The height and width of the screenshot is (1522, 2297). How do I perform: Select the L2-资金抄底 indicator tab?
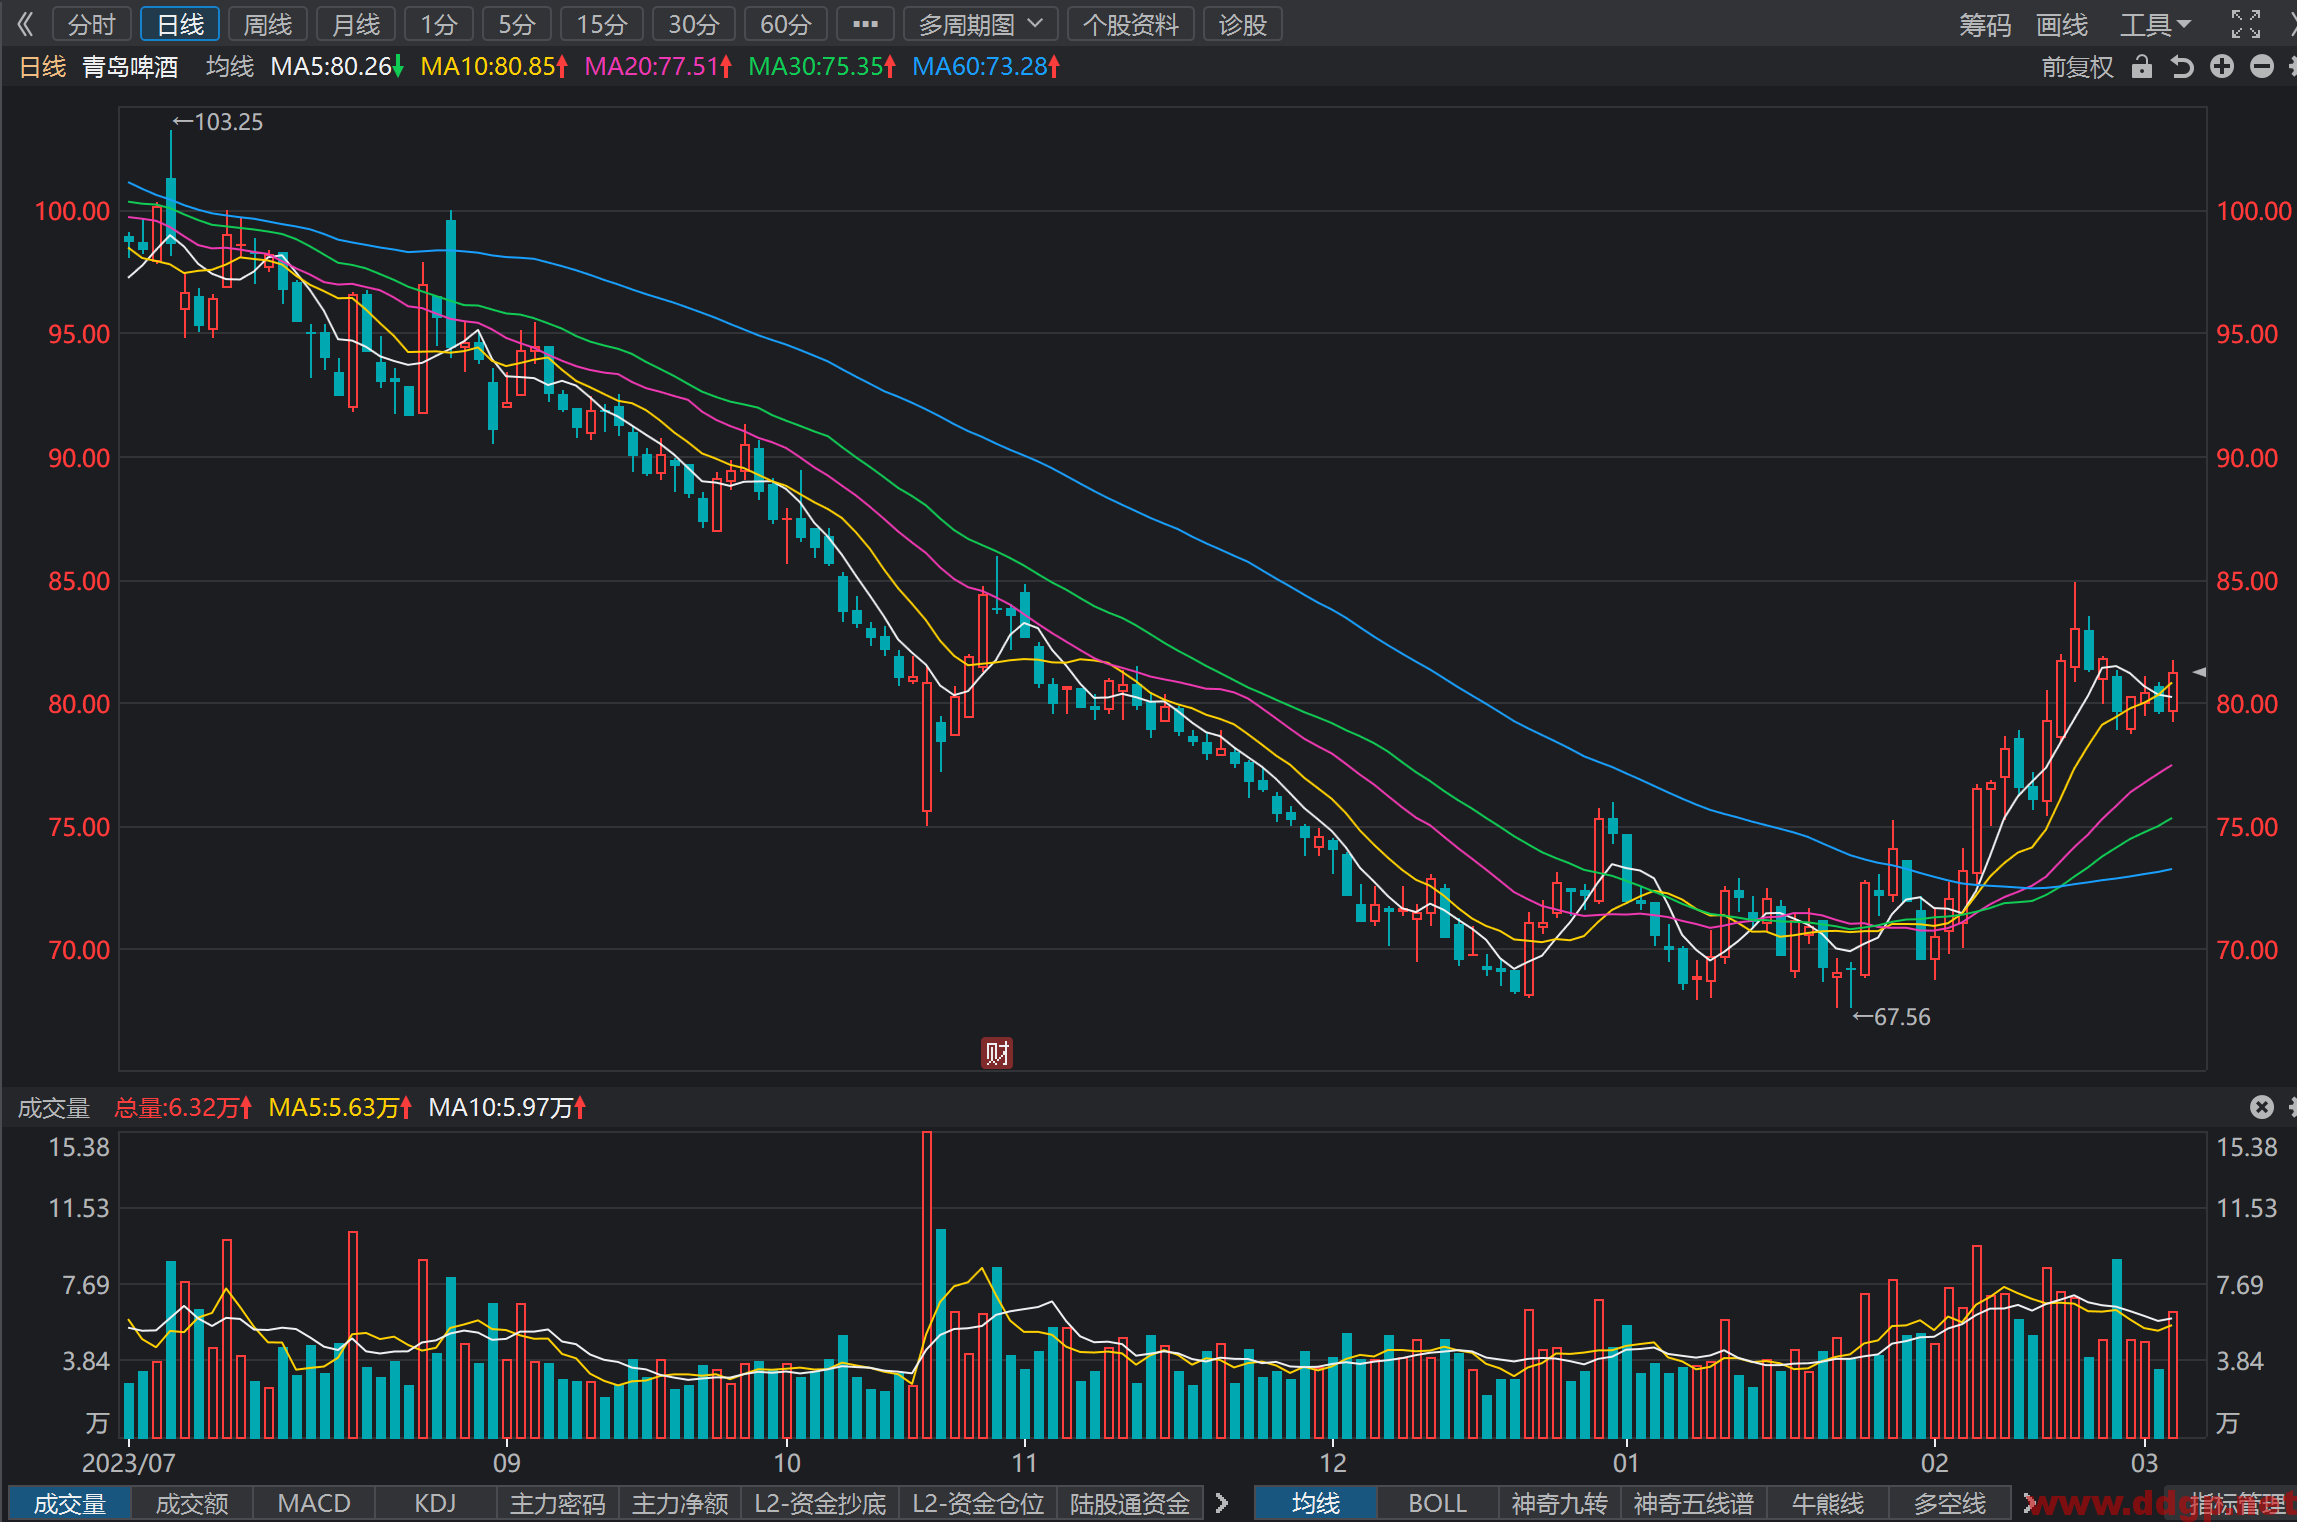click(820, 1503)
